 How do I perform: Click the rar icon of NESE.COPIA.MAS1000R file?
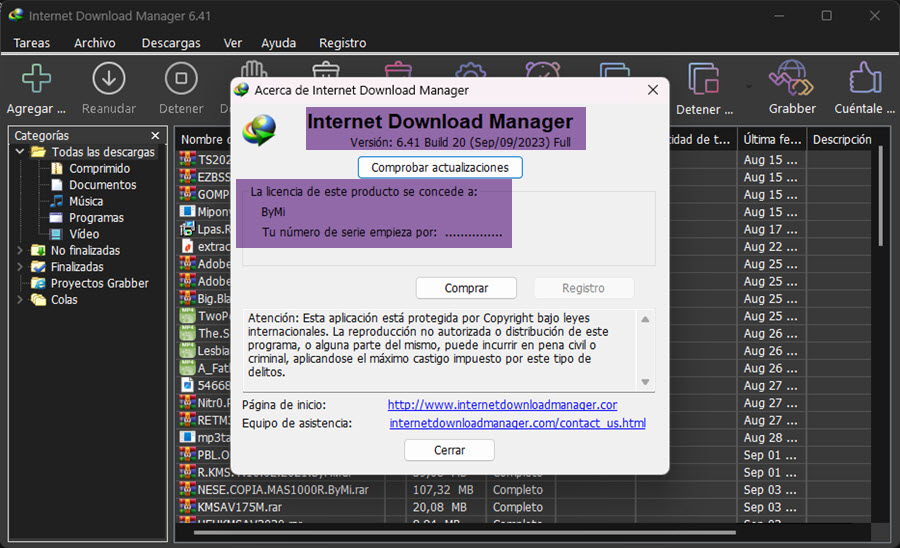[187, 489]
